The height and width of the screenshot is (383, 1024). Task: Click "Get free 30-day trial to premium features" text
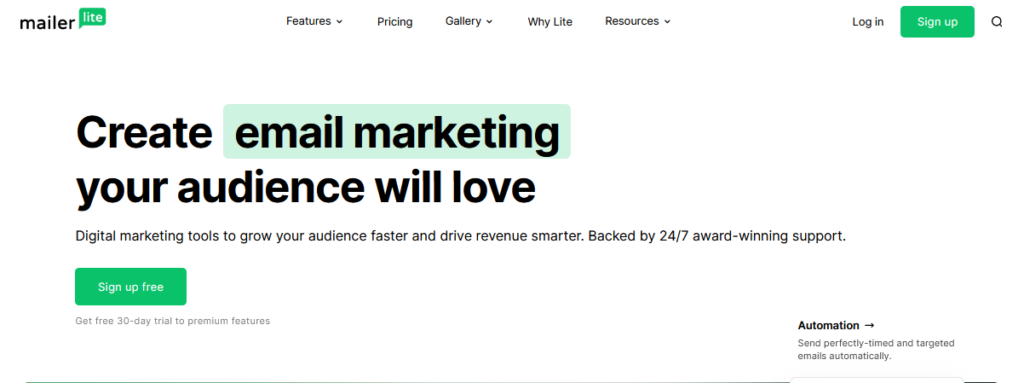point(172,321)
